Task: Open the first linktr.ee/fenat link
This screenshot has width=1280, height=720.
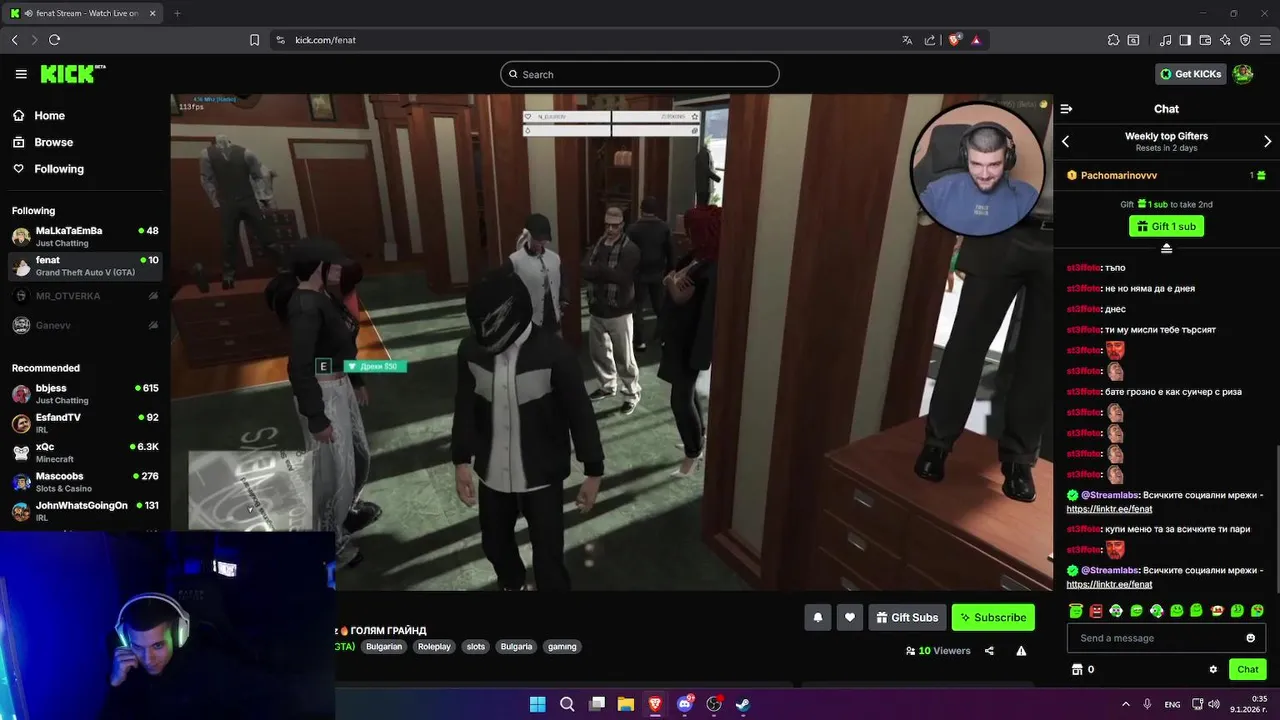Action: click(1109, 509)
